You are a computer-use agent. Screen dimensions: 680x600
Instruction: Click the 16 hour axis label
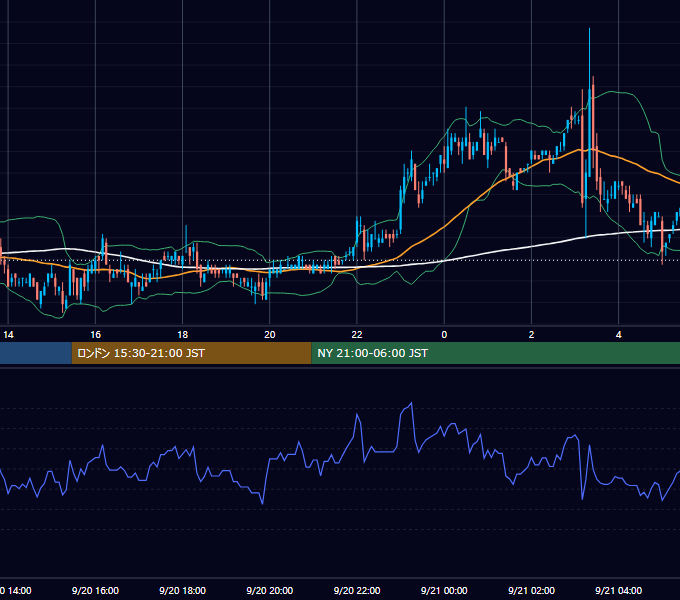pyautogui.click(x=95, y=335)
